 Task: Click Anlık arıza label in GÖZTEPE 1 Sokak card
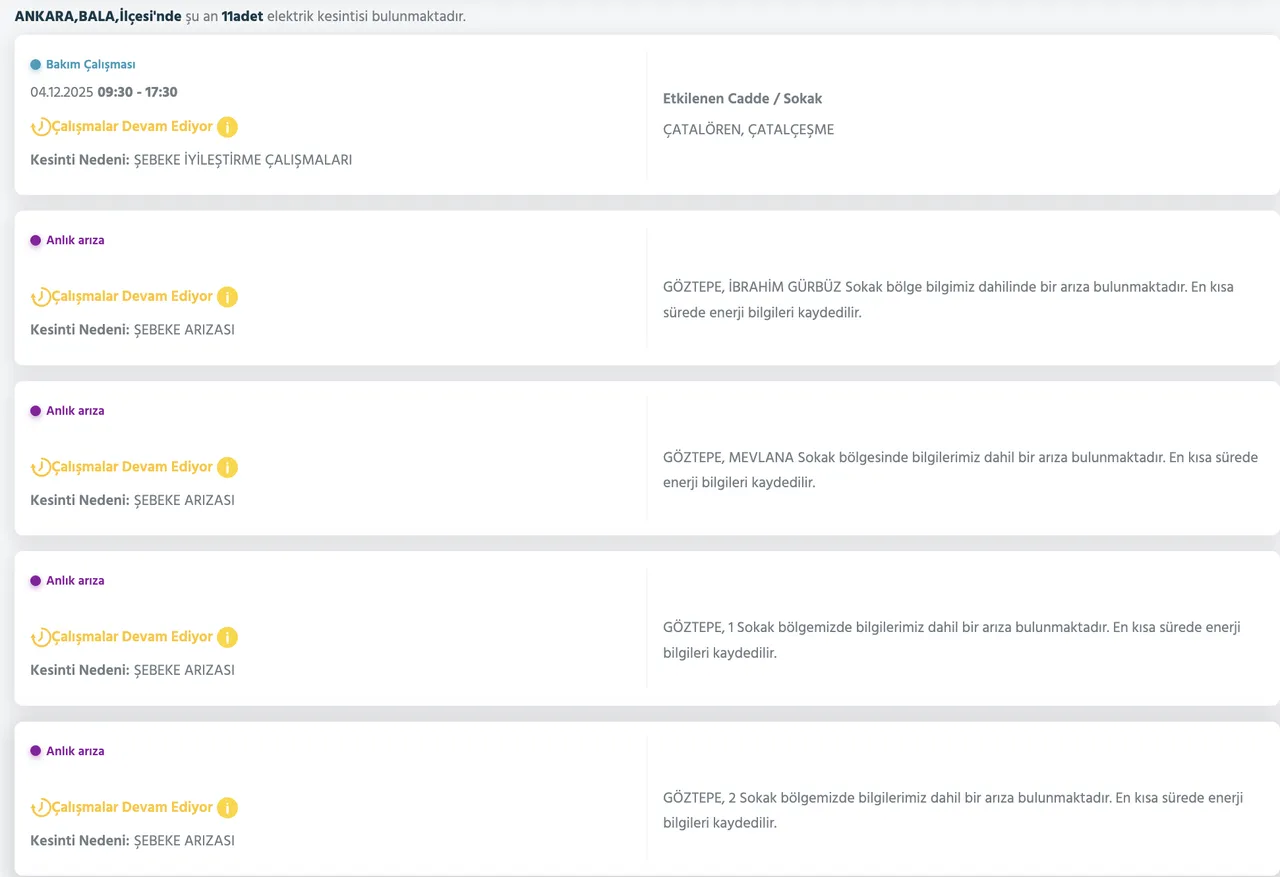coord(75,581)
